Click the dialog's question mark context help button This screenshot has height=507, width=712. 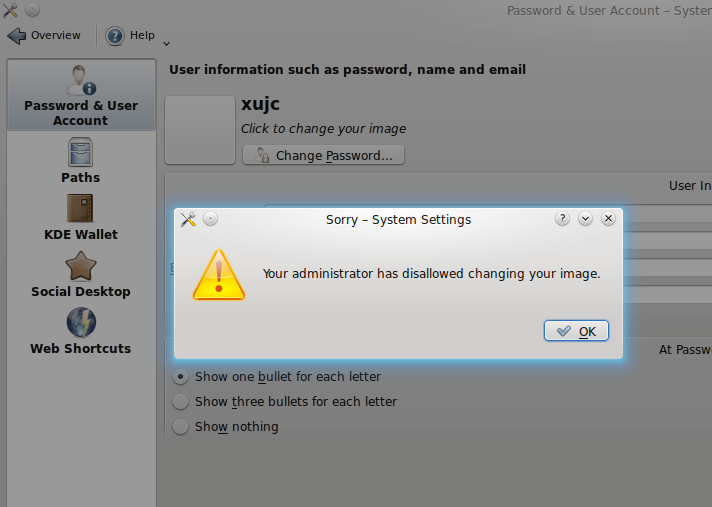click(562, 219)
